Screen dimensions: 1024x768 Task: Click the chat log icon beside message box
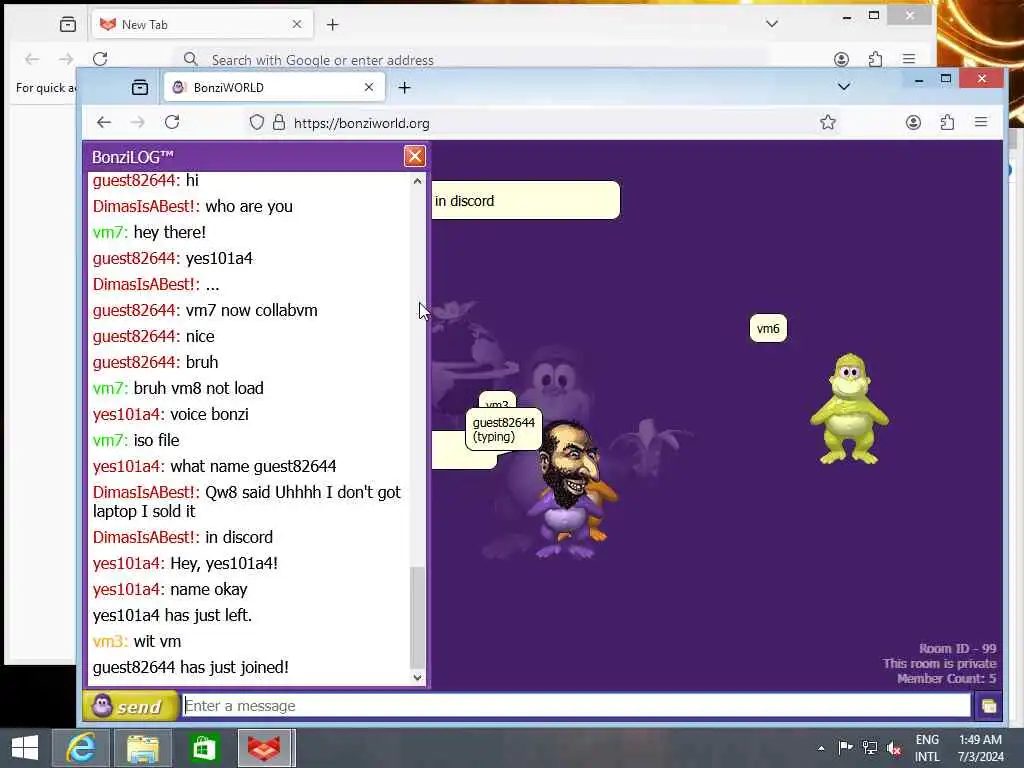(989, 706)
